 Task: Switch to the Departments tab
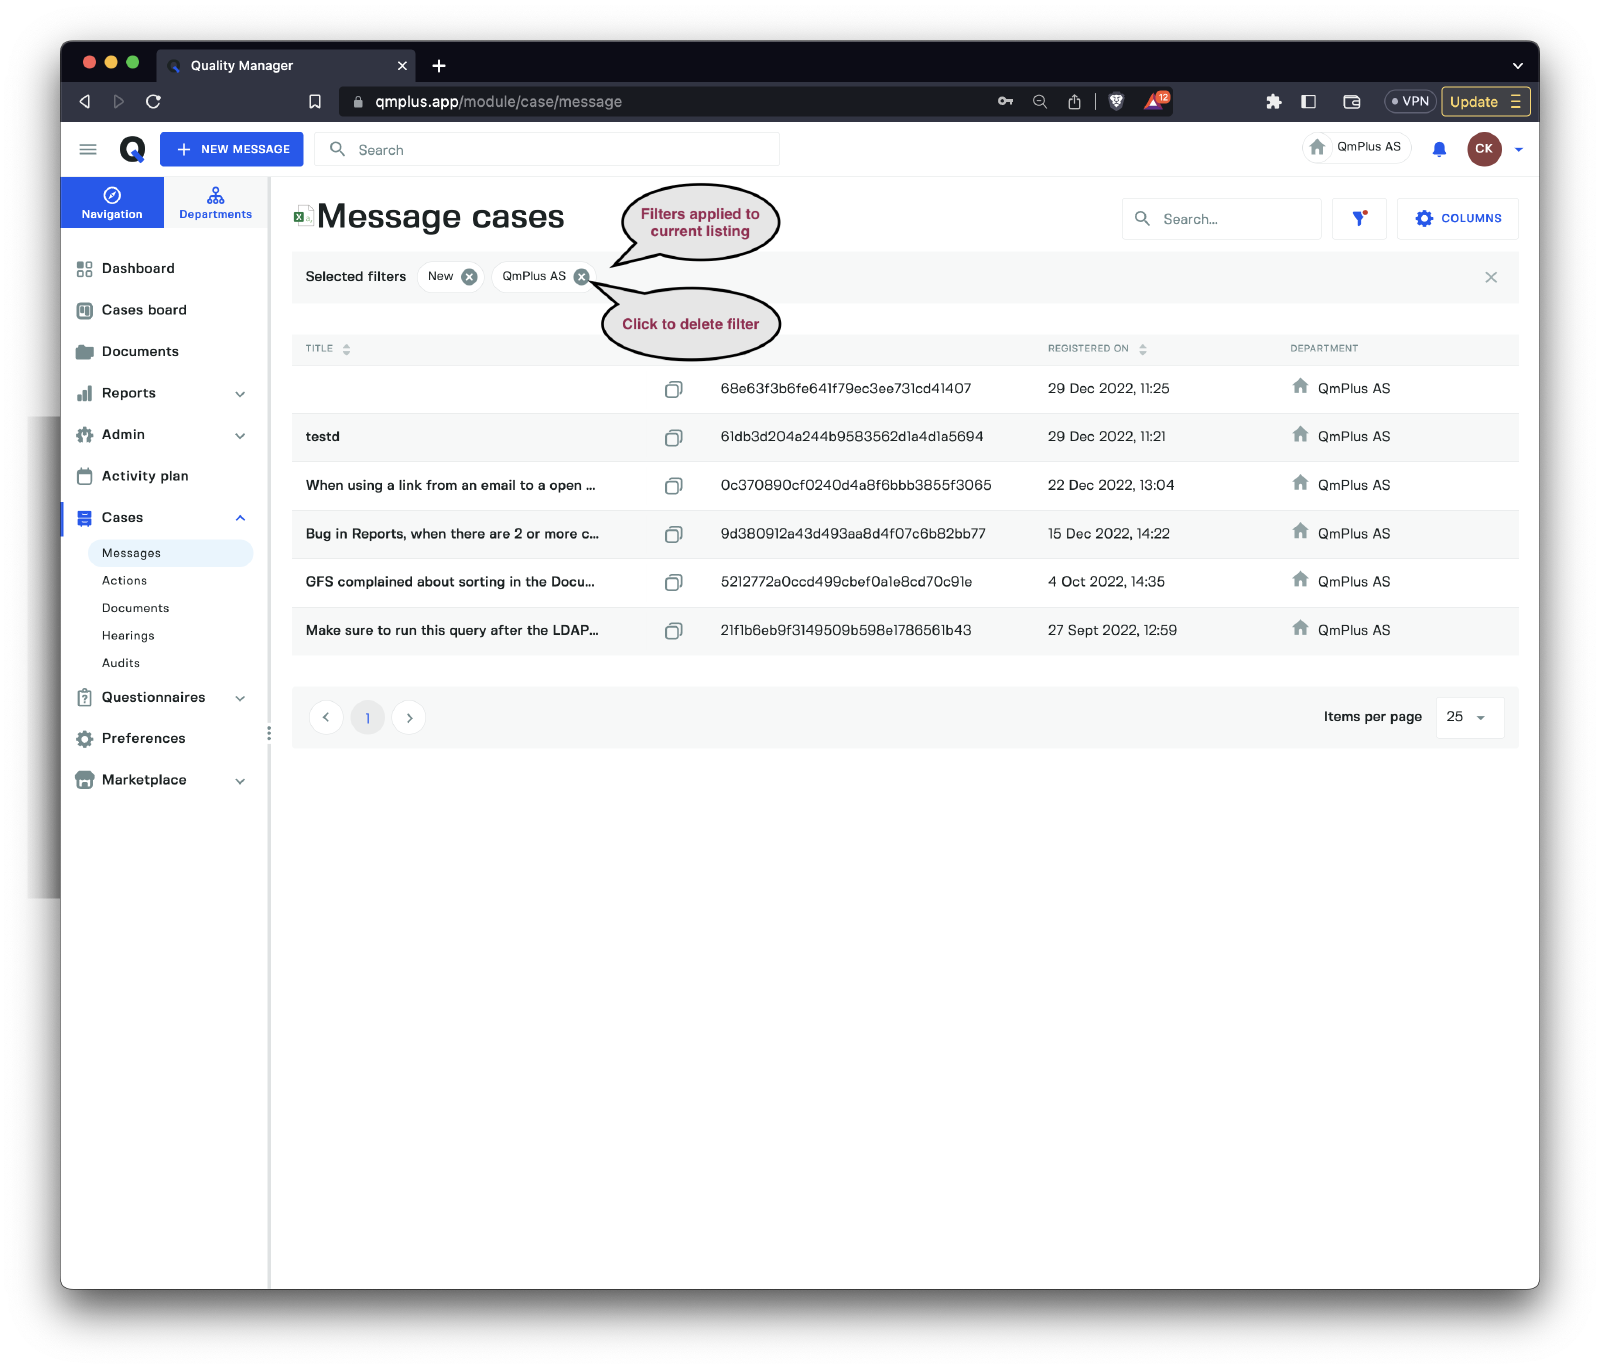coord(216,203)
